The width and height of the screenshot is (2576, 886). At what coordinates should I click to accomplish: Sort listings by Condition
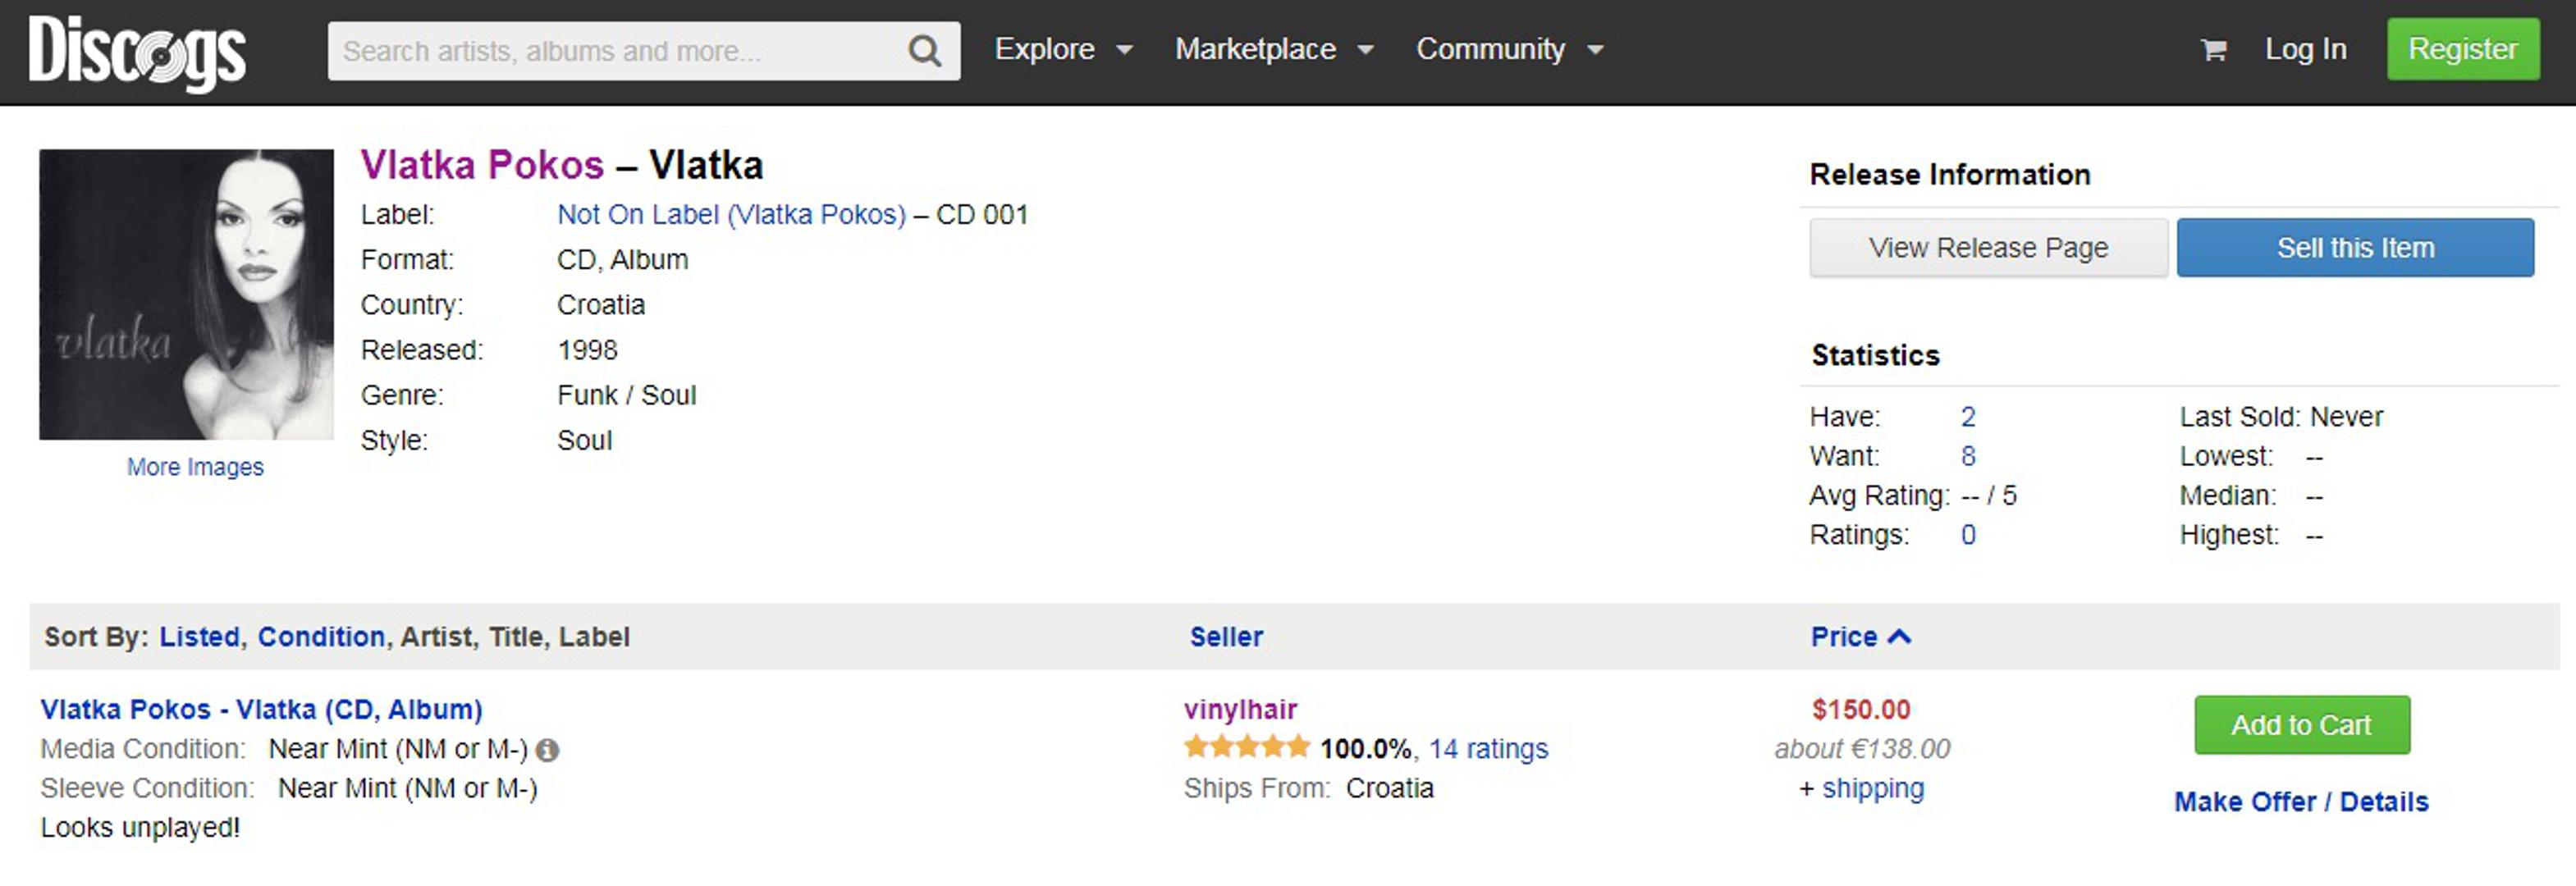(x=321, y=637)
